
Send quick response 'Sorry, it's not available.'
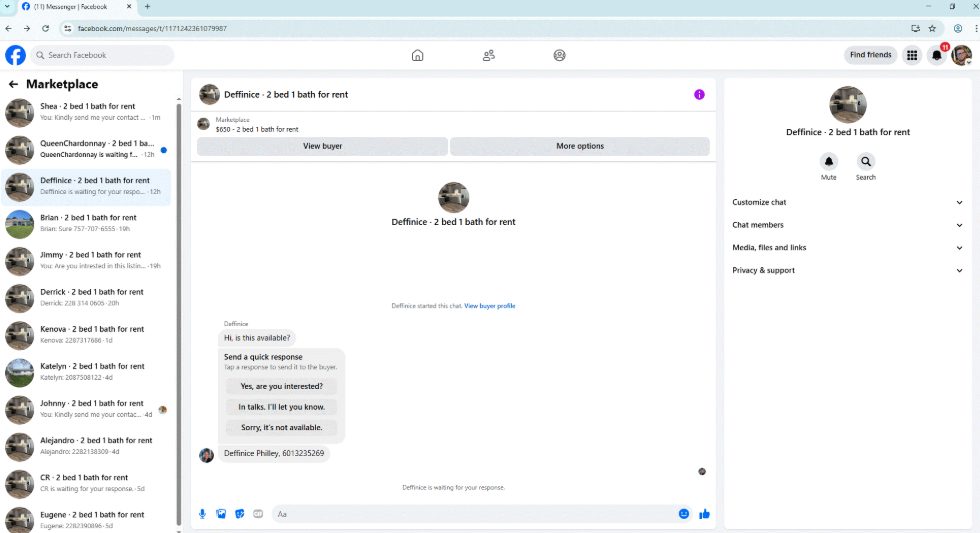coord(281,427)
